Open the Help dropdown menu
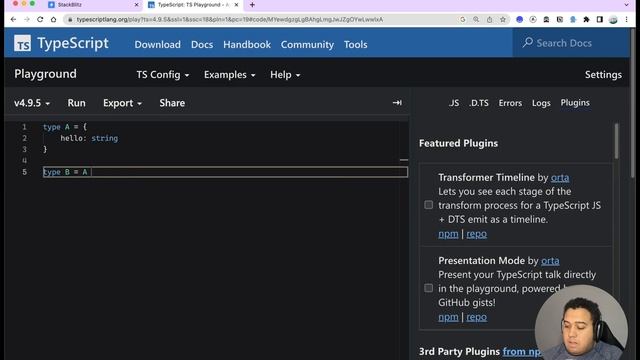Viewport: 640px width, 360px height. [285, 75]
